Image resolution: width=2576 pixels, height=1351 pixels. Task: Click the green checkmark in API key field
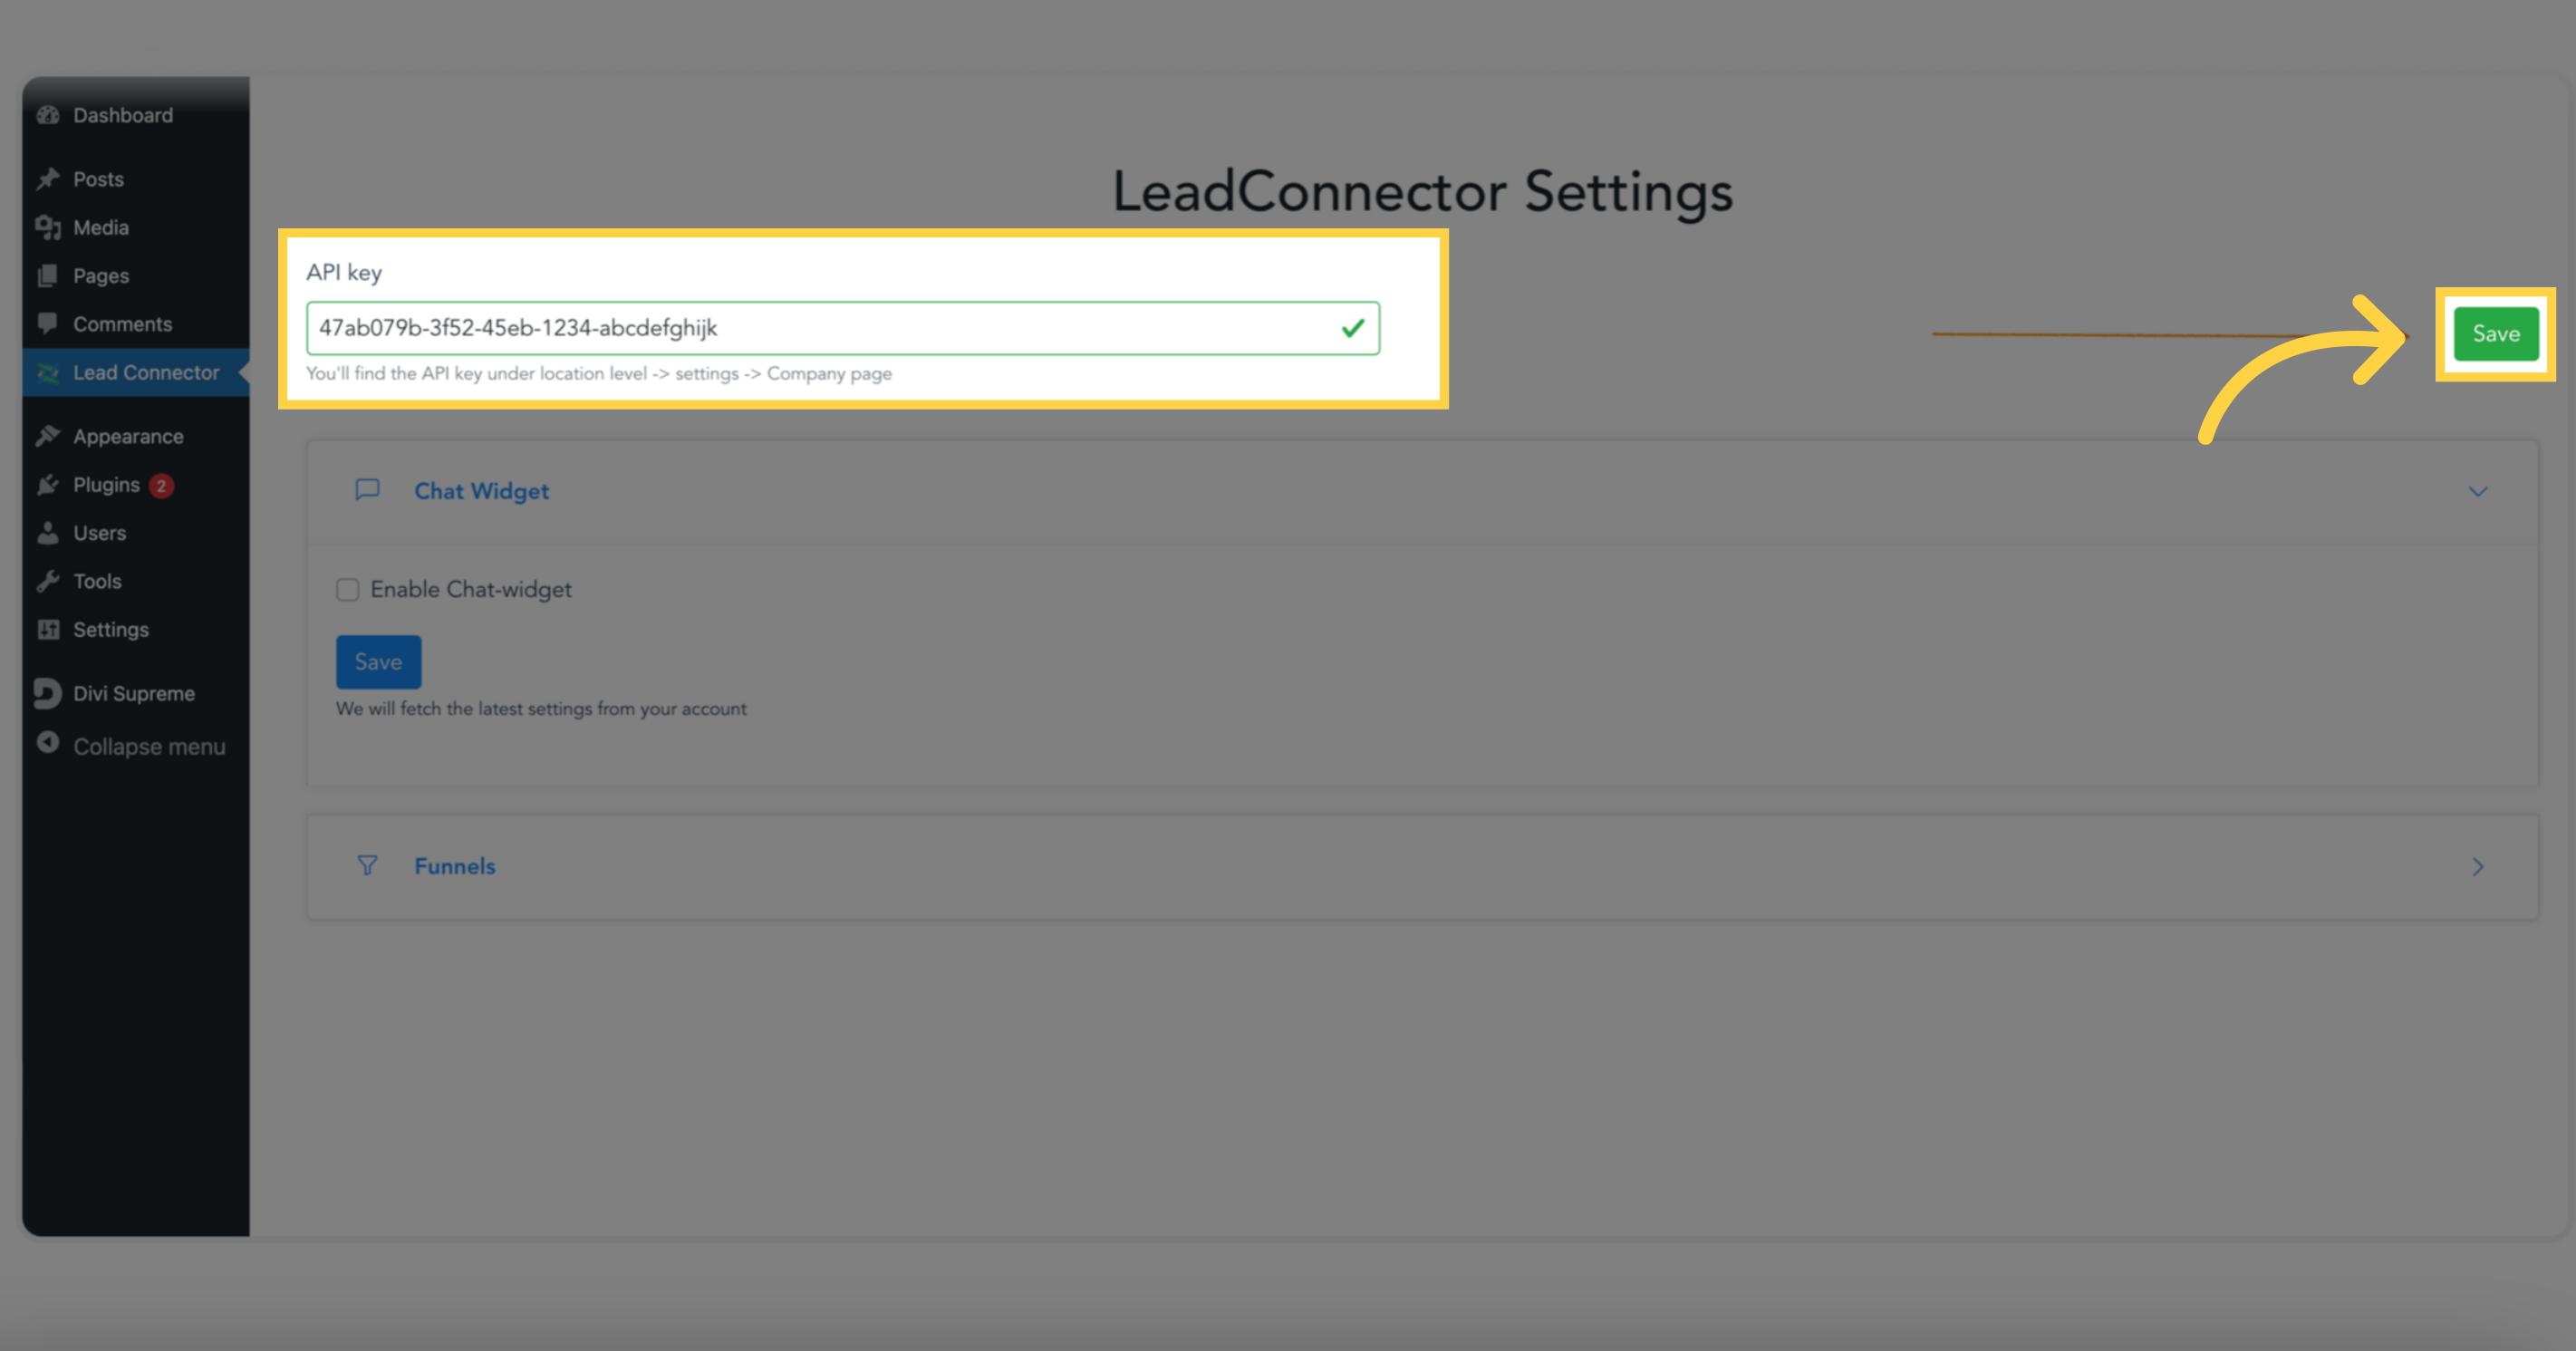point(1353,328)
